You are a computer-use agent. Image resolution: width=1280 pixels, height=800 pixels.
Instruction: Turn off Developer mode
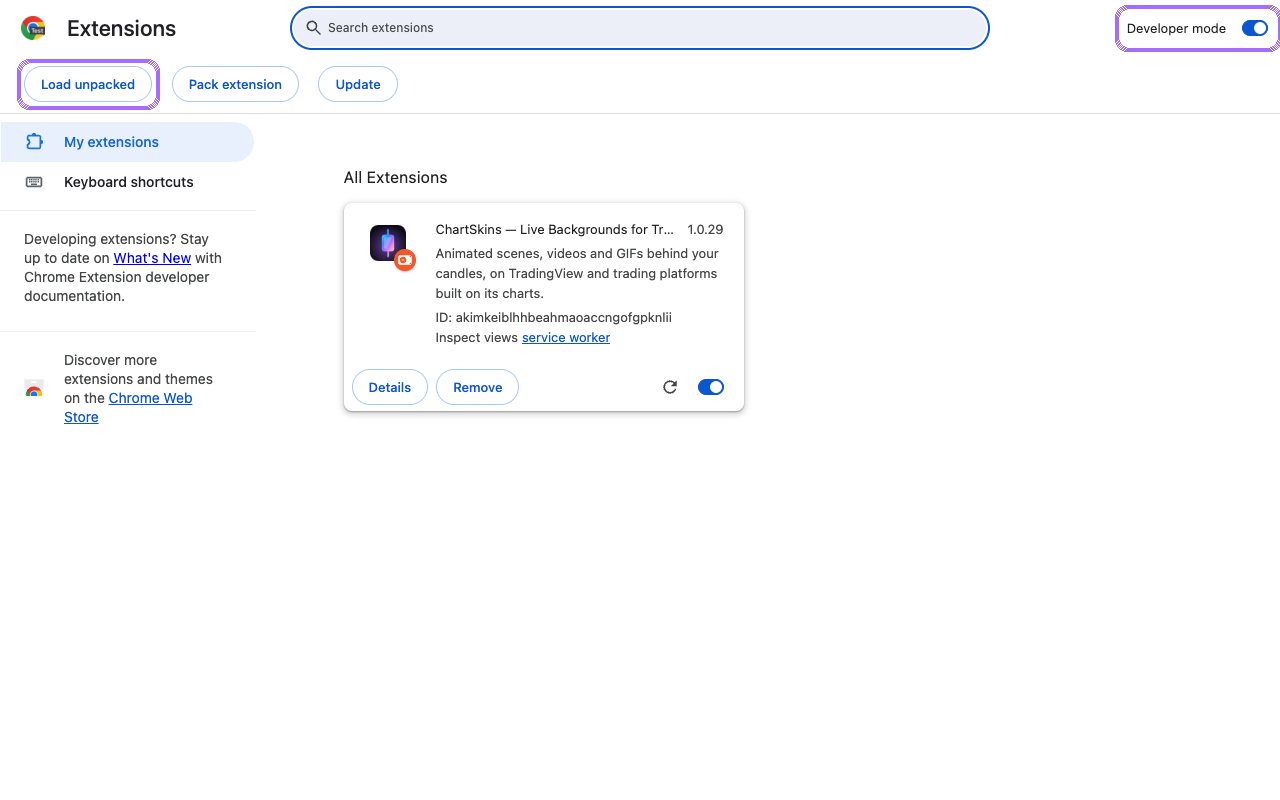pos(1254,28)
